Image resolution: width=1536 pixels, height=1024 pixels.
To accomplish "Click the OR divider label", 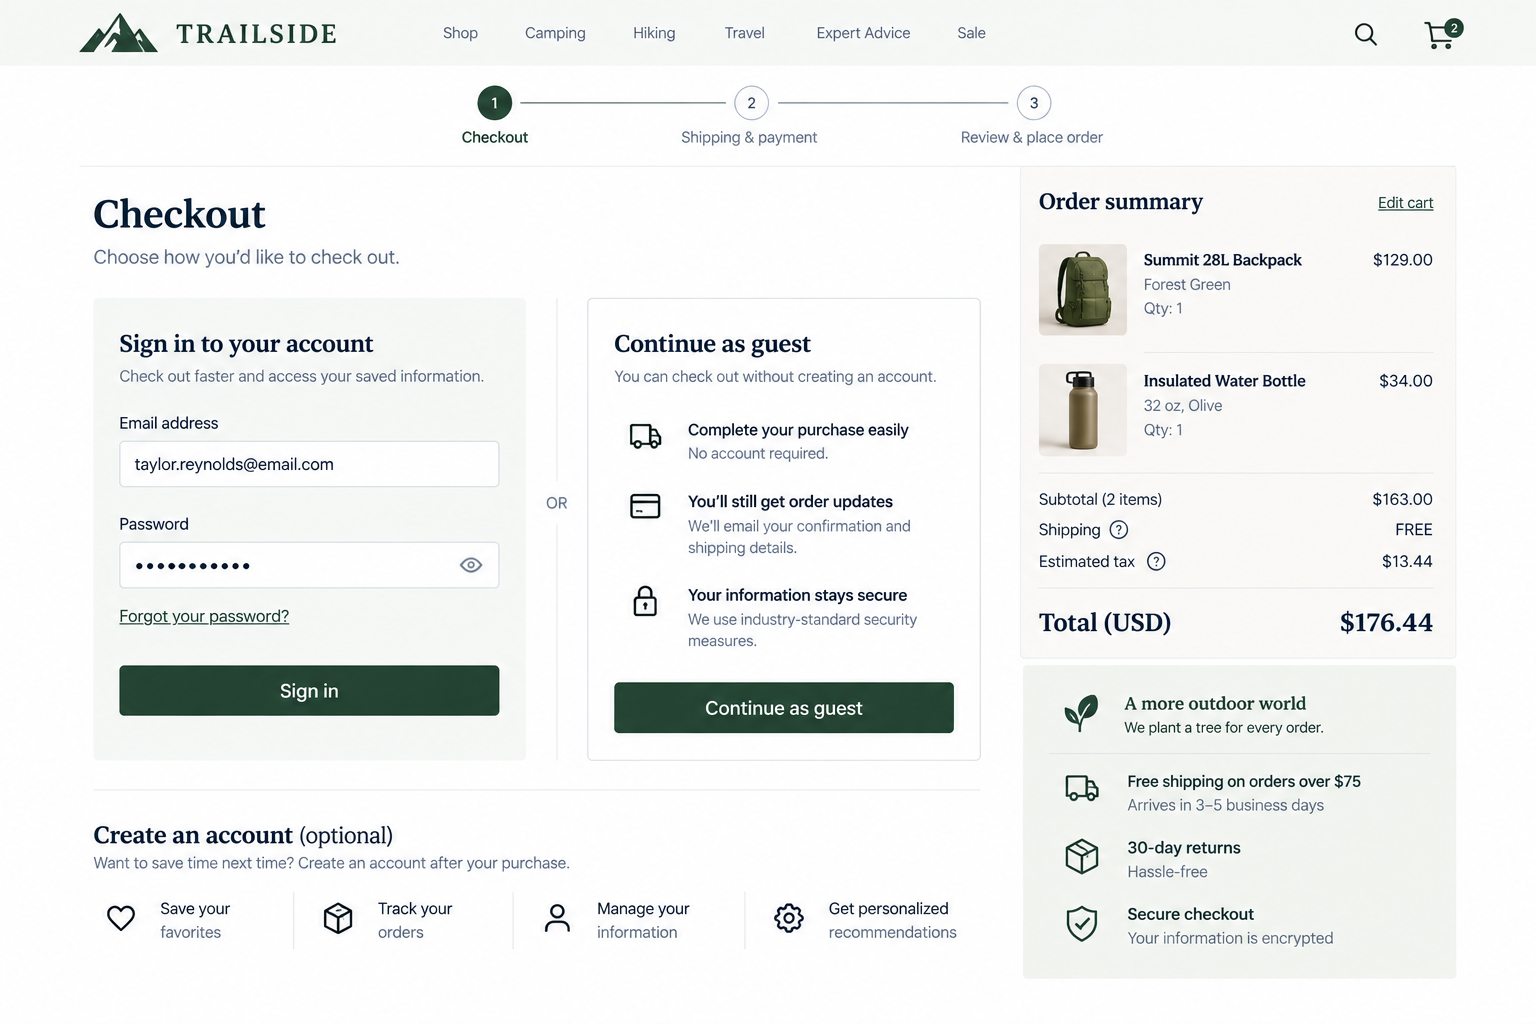I will click(x=557, y=503).
